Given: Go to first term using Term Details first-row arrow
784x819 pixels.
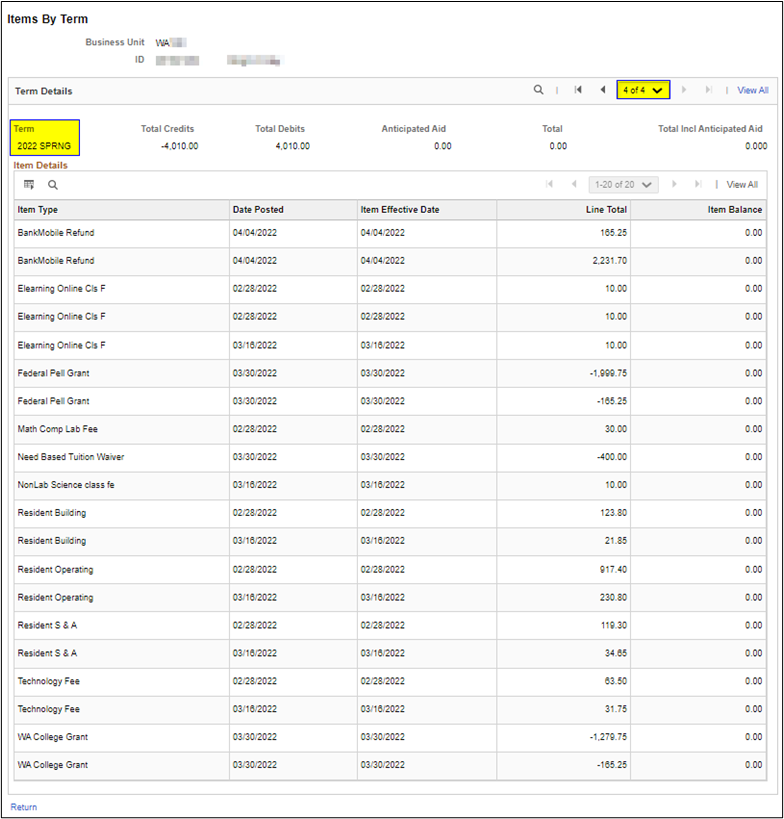Looking at the screenshot, I should pyautogui.click(x=578, y=90).
